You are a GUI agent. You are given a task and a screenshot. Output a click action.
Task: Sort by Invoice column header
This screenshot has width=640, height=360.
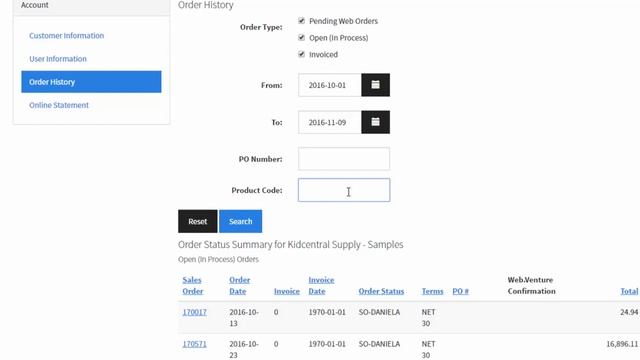tap(287, 291)
